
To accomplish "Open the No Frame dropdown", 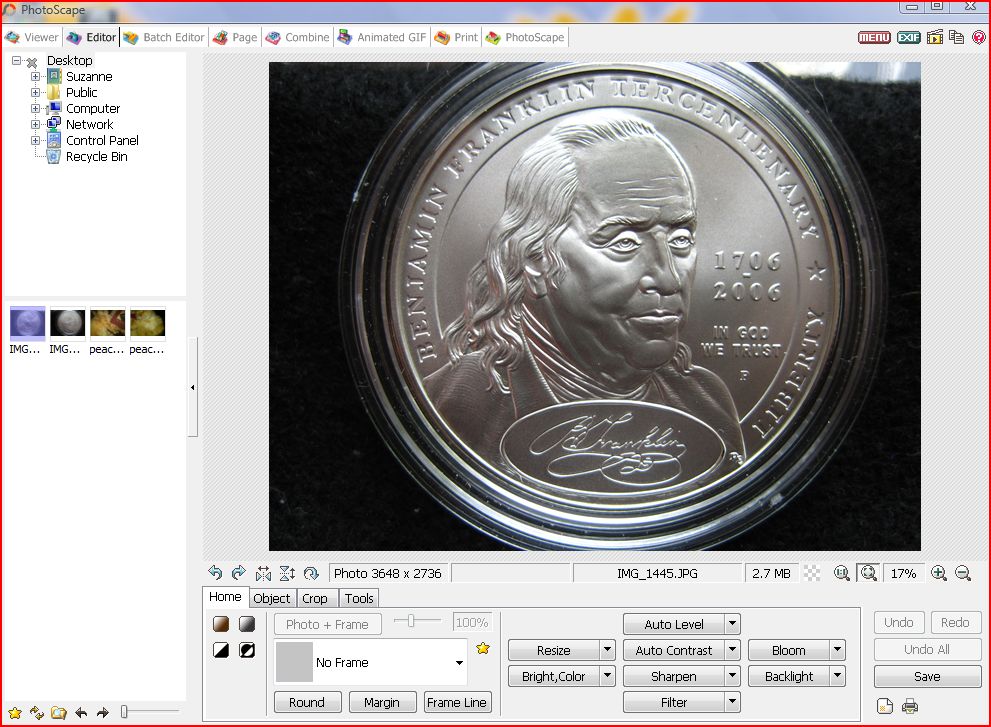I will (459, 663).
